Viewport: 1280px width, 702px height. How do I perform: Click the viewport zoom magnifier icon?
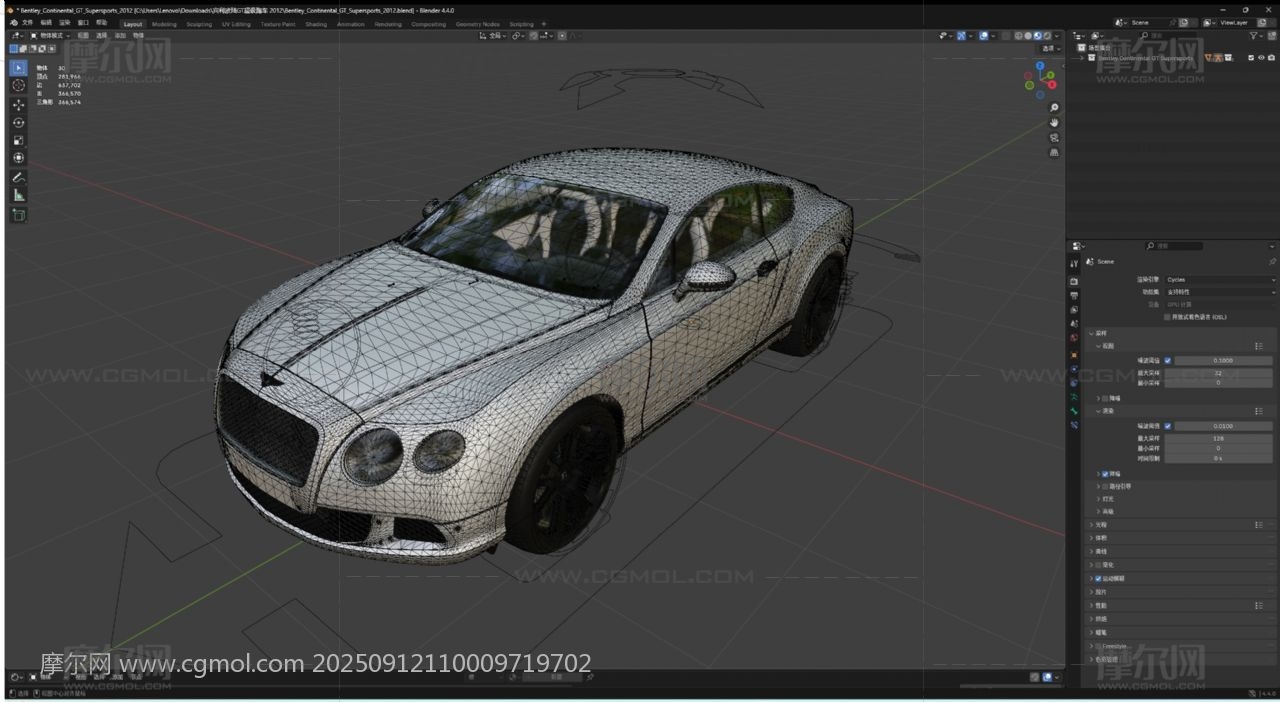[1054, 108]
